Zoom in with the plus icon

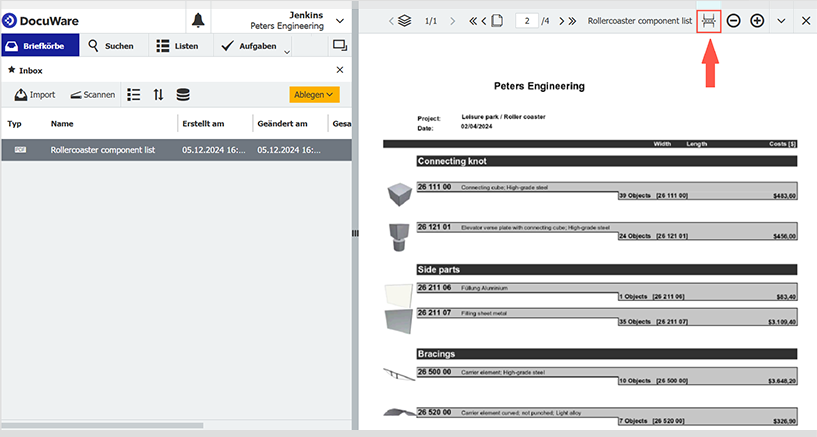tap(757, 20)
